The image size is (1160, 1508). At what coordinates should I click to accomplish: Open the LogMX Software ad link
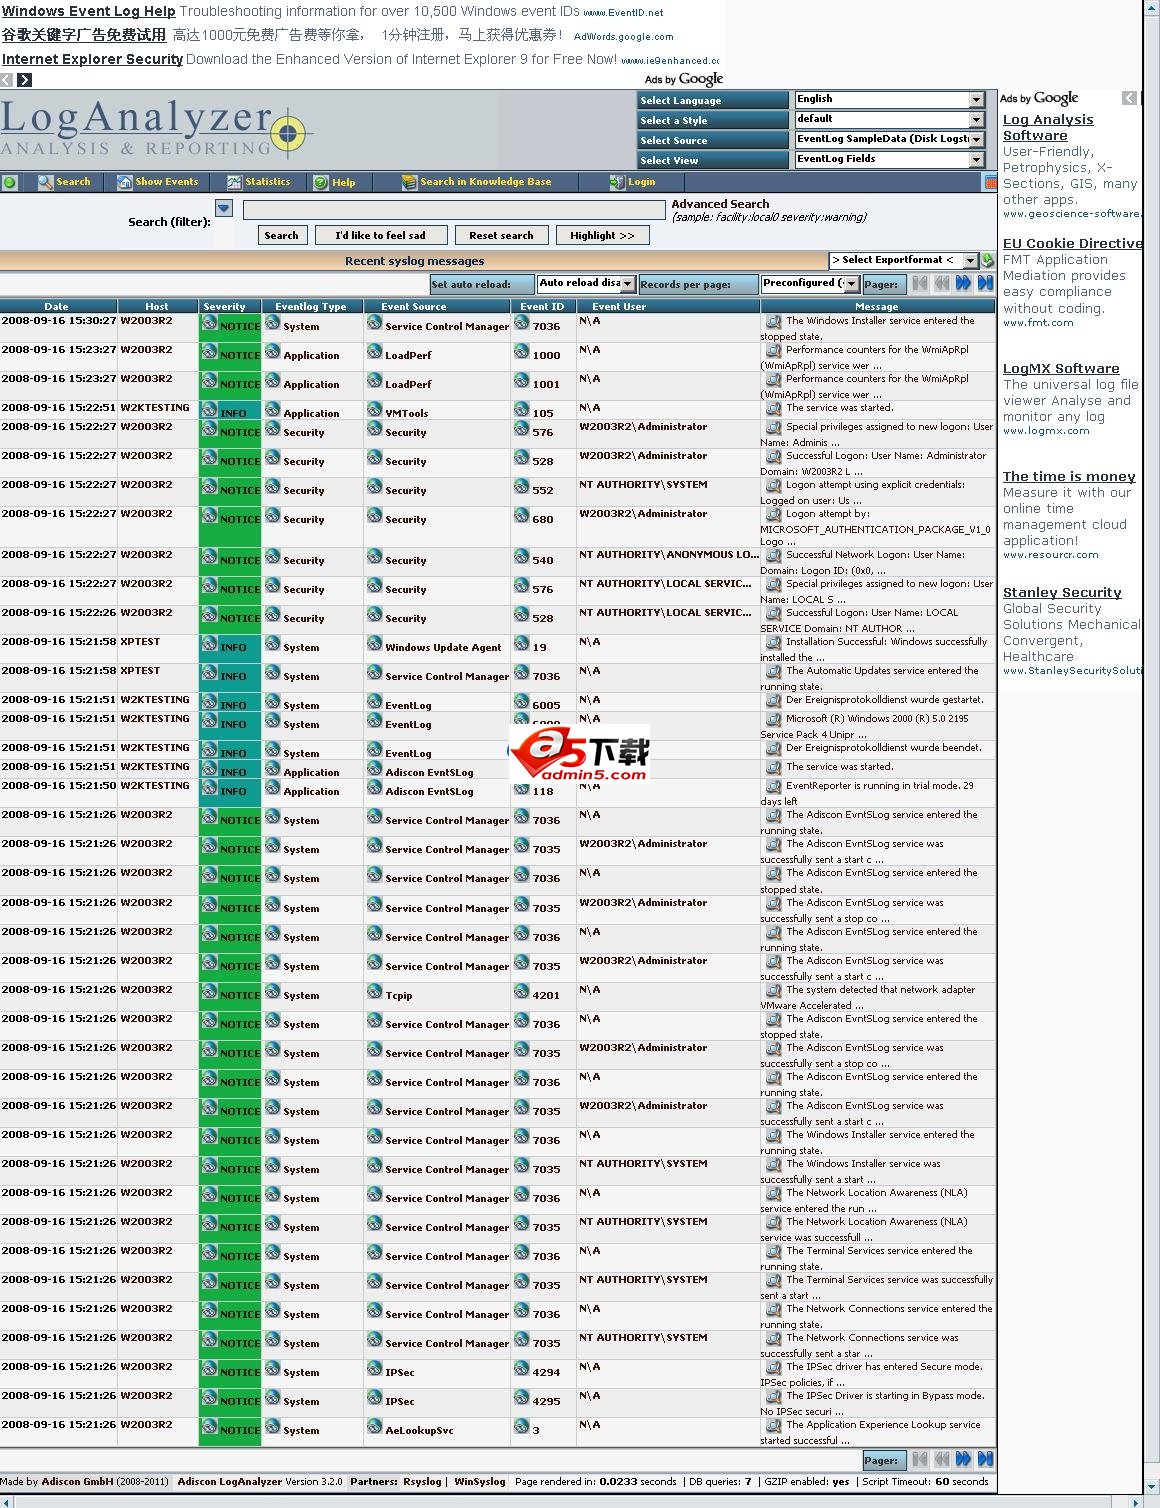click(1061, 369)
